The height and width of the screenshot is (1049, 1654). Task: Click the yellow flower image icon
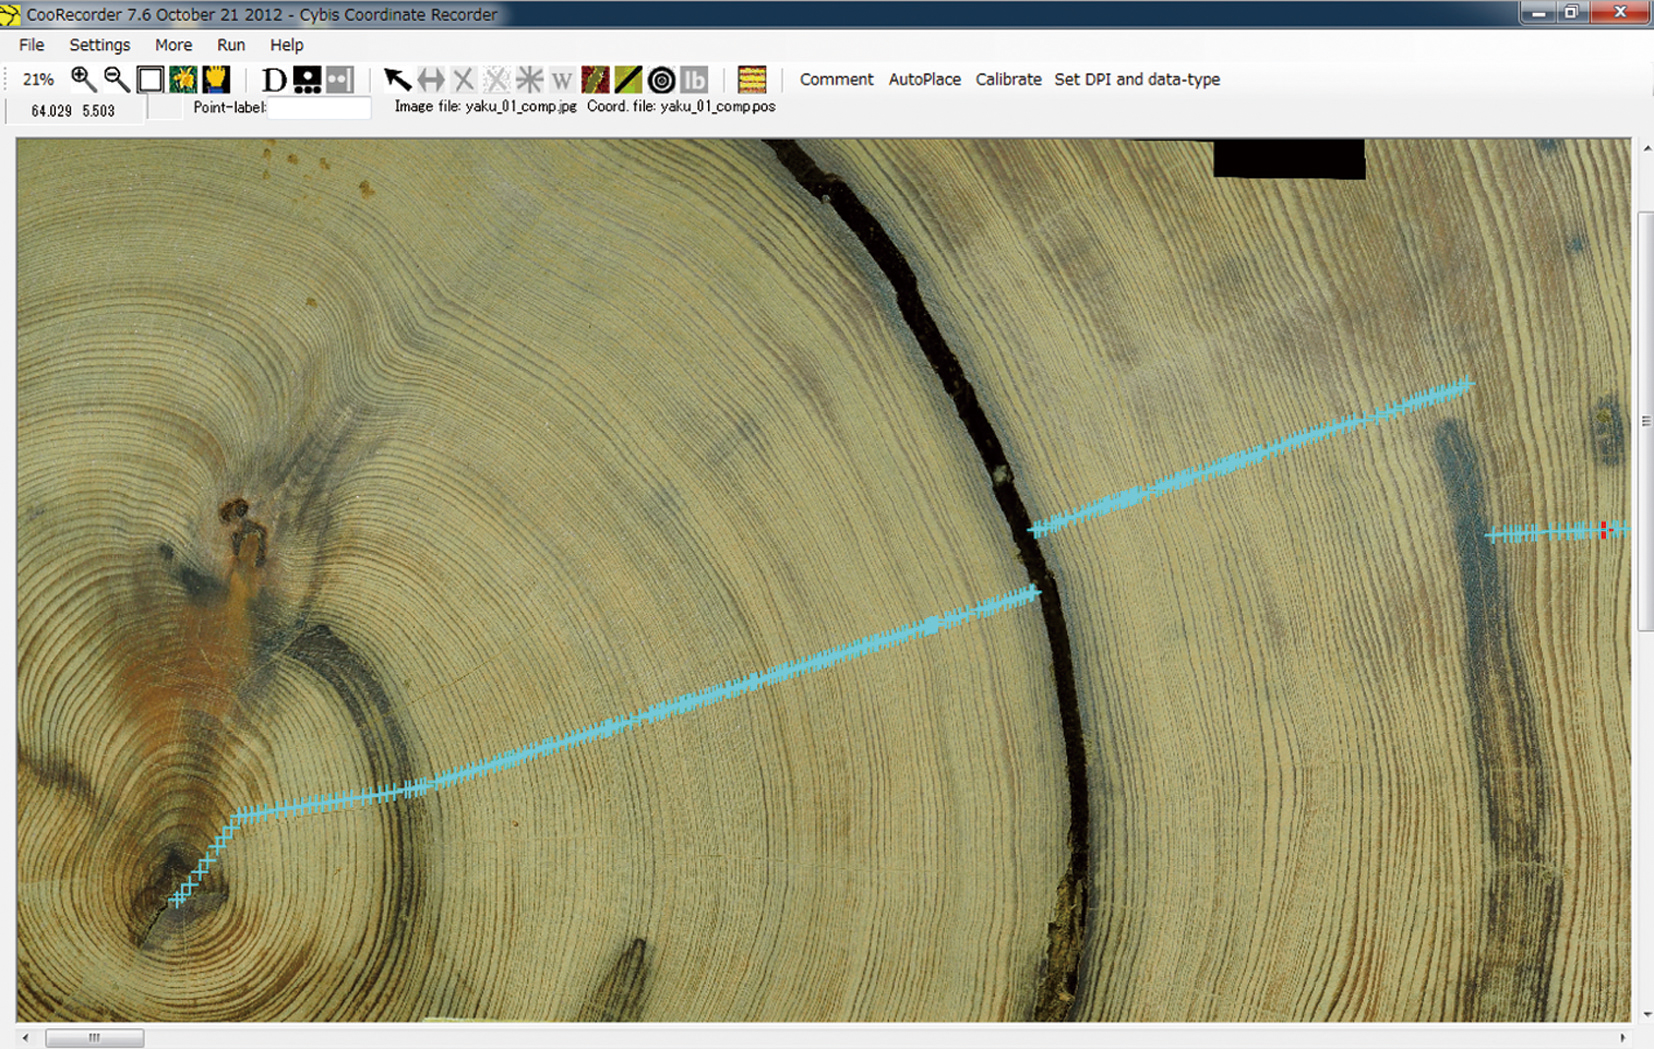coord(183,79)
